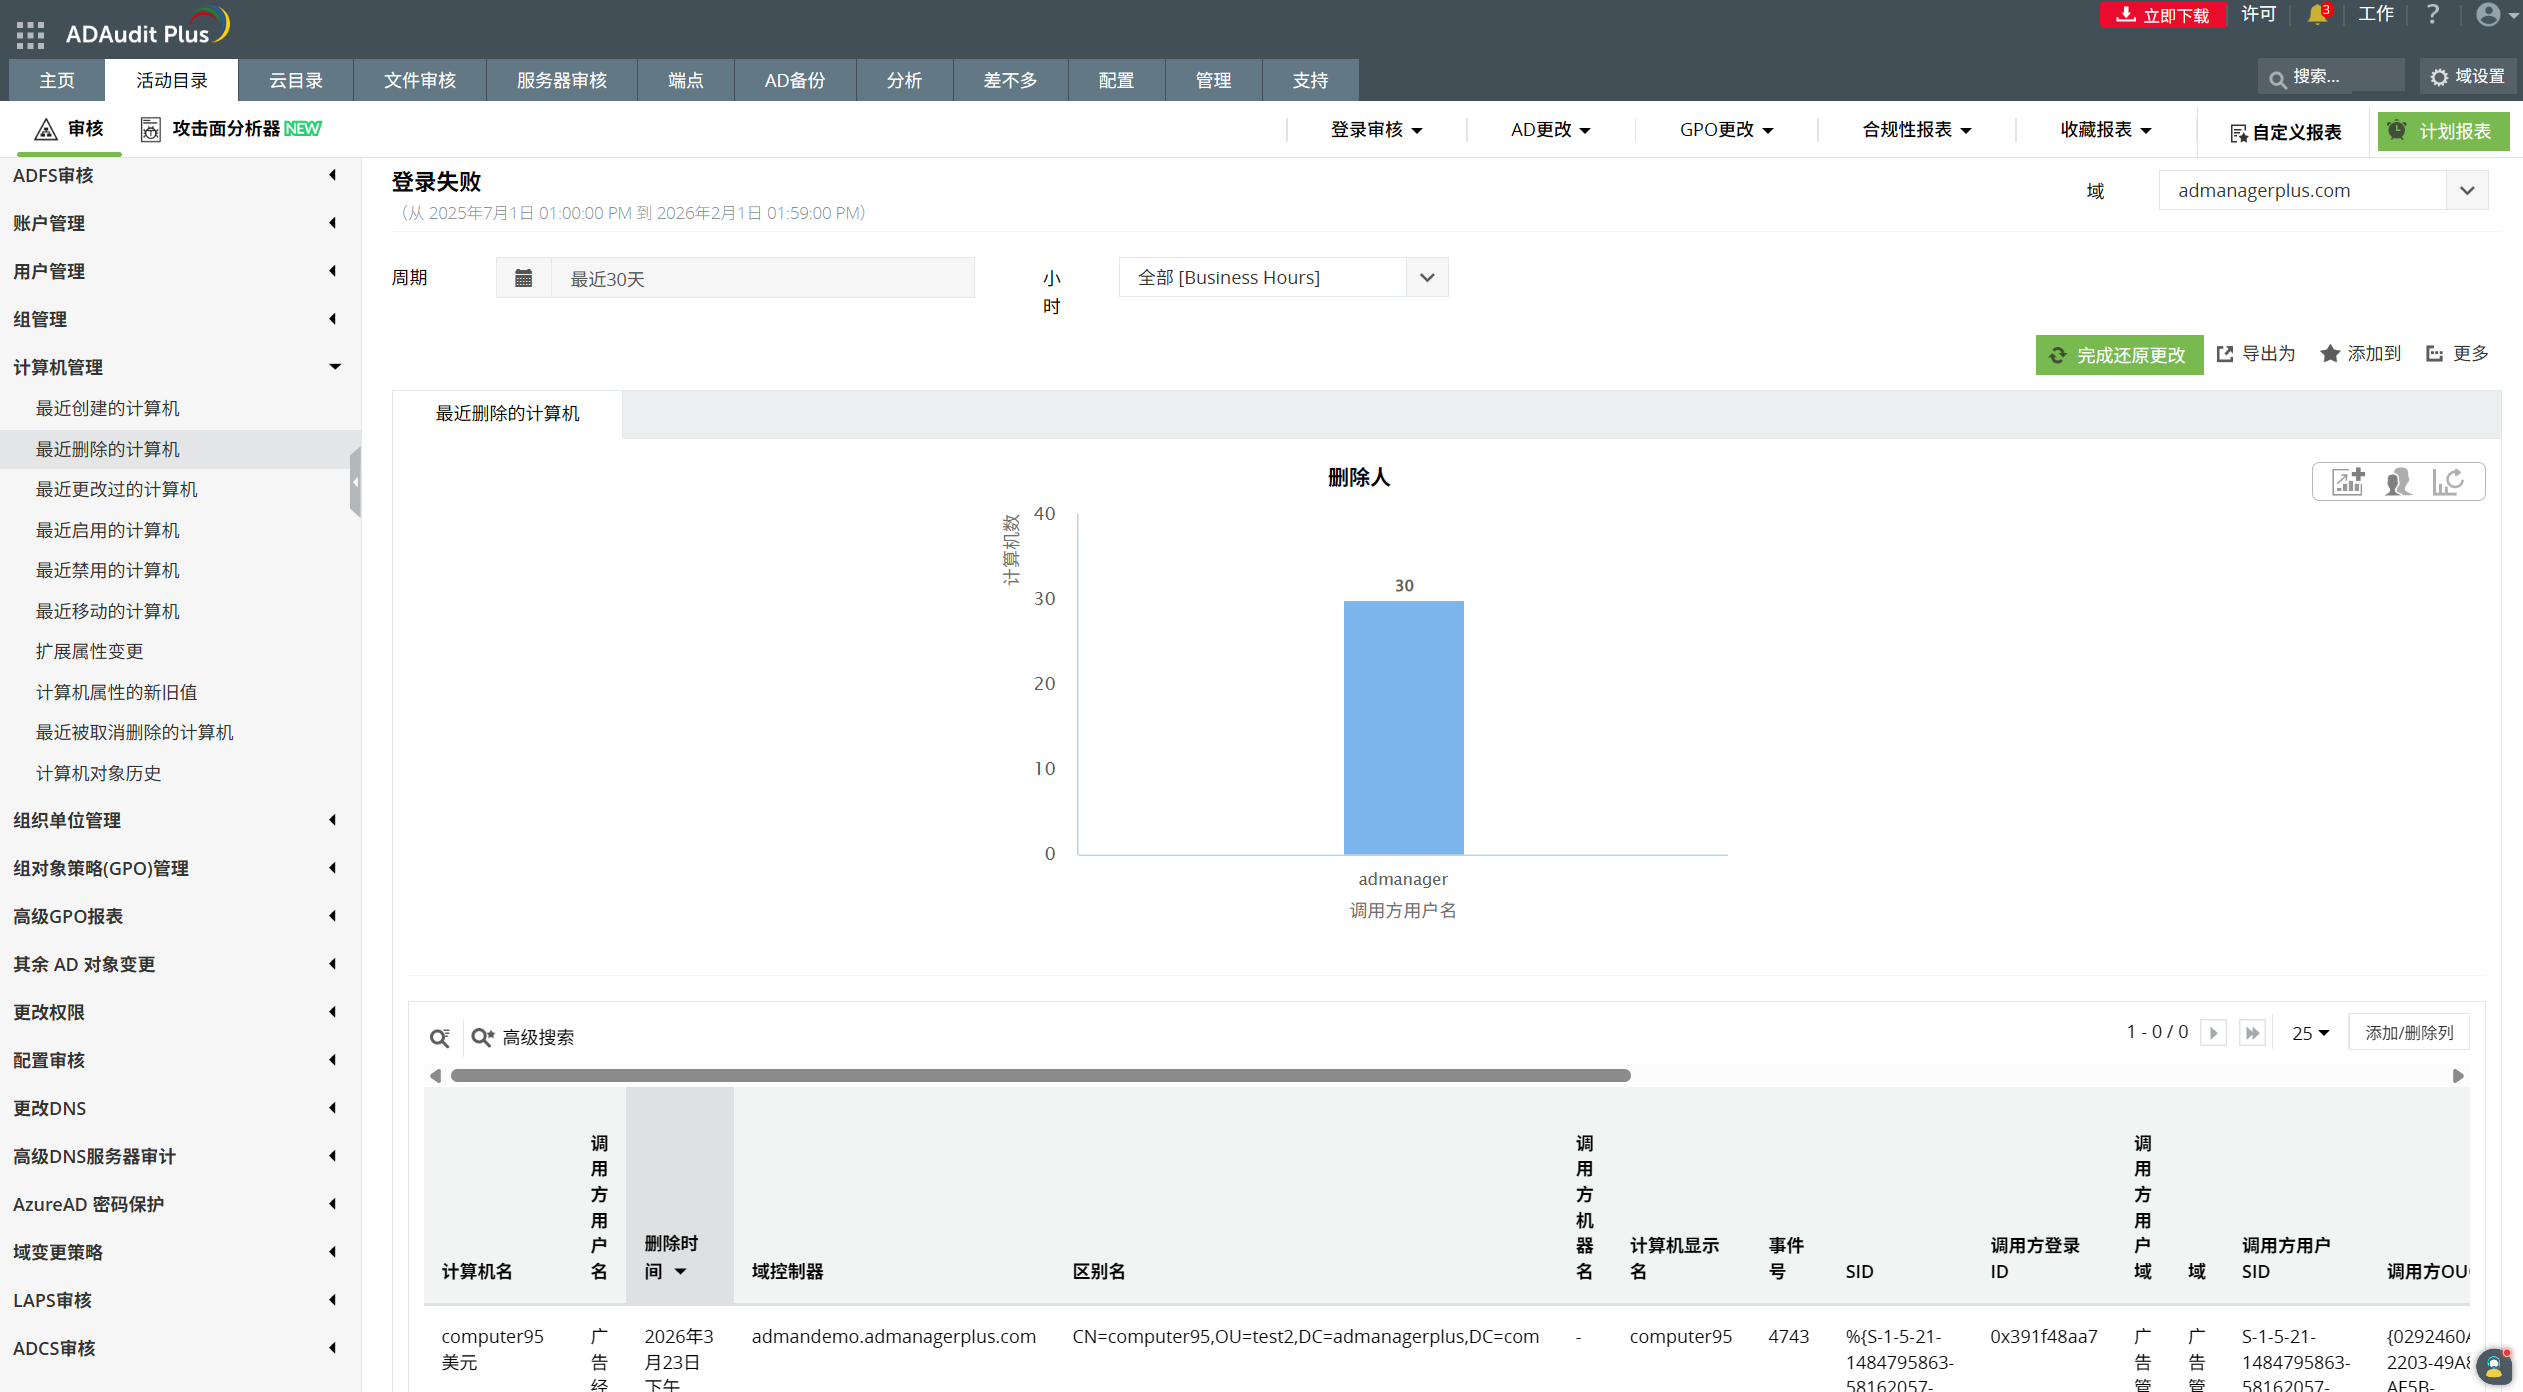
Task: Open the help question mark icon
Action: point(2433,15)
